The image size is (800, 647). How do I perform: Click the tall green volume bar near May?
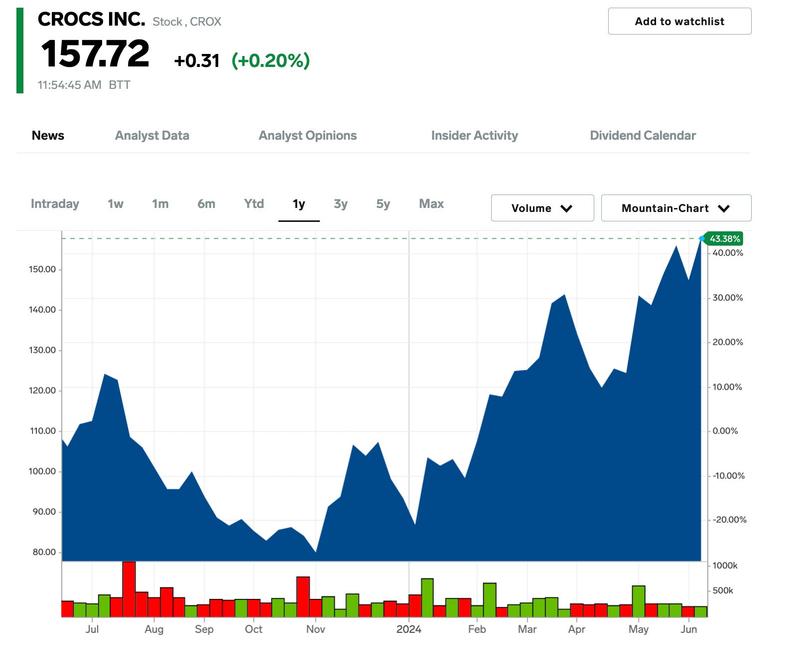pyautogui.click(x=639, y=602)
